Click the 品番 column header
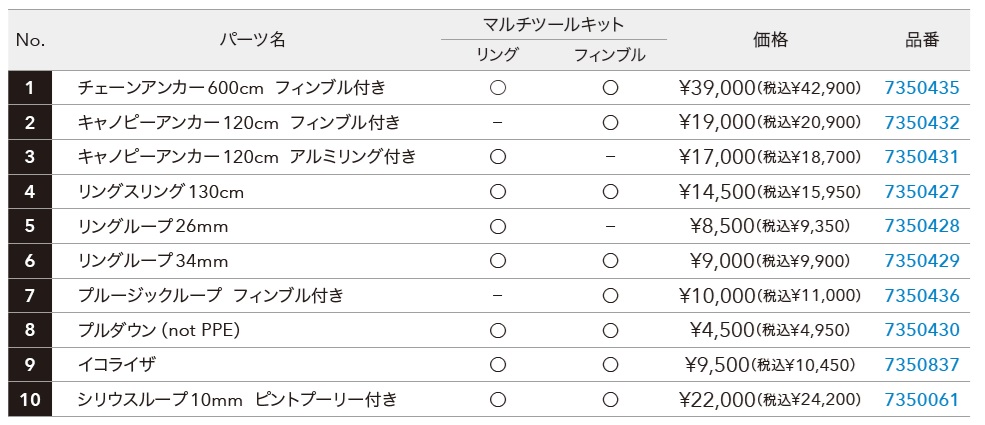Viewport: 985px width, 425px height. pos(922,40)
